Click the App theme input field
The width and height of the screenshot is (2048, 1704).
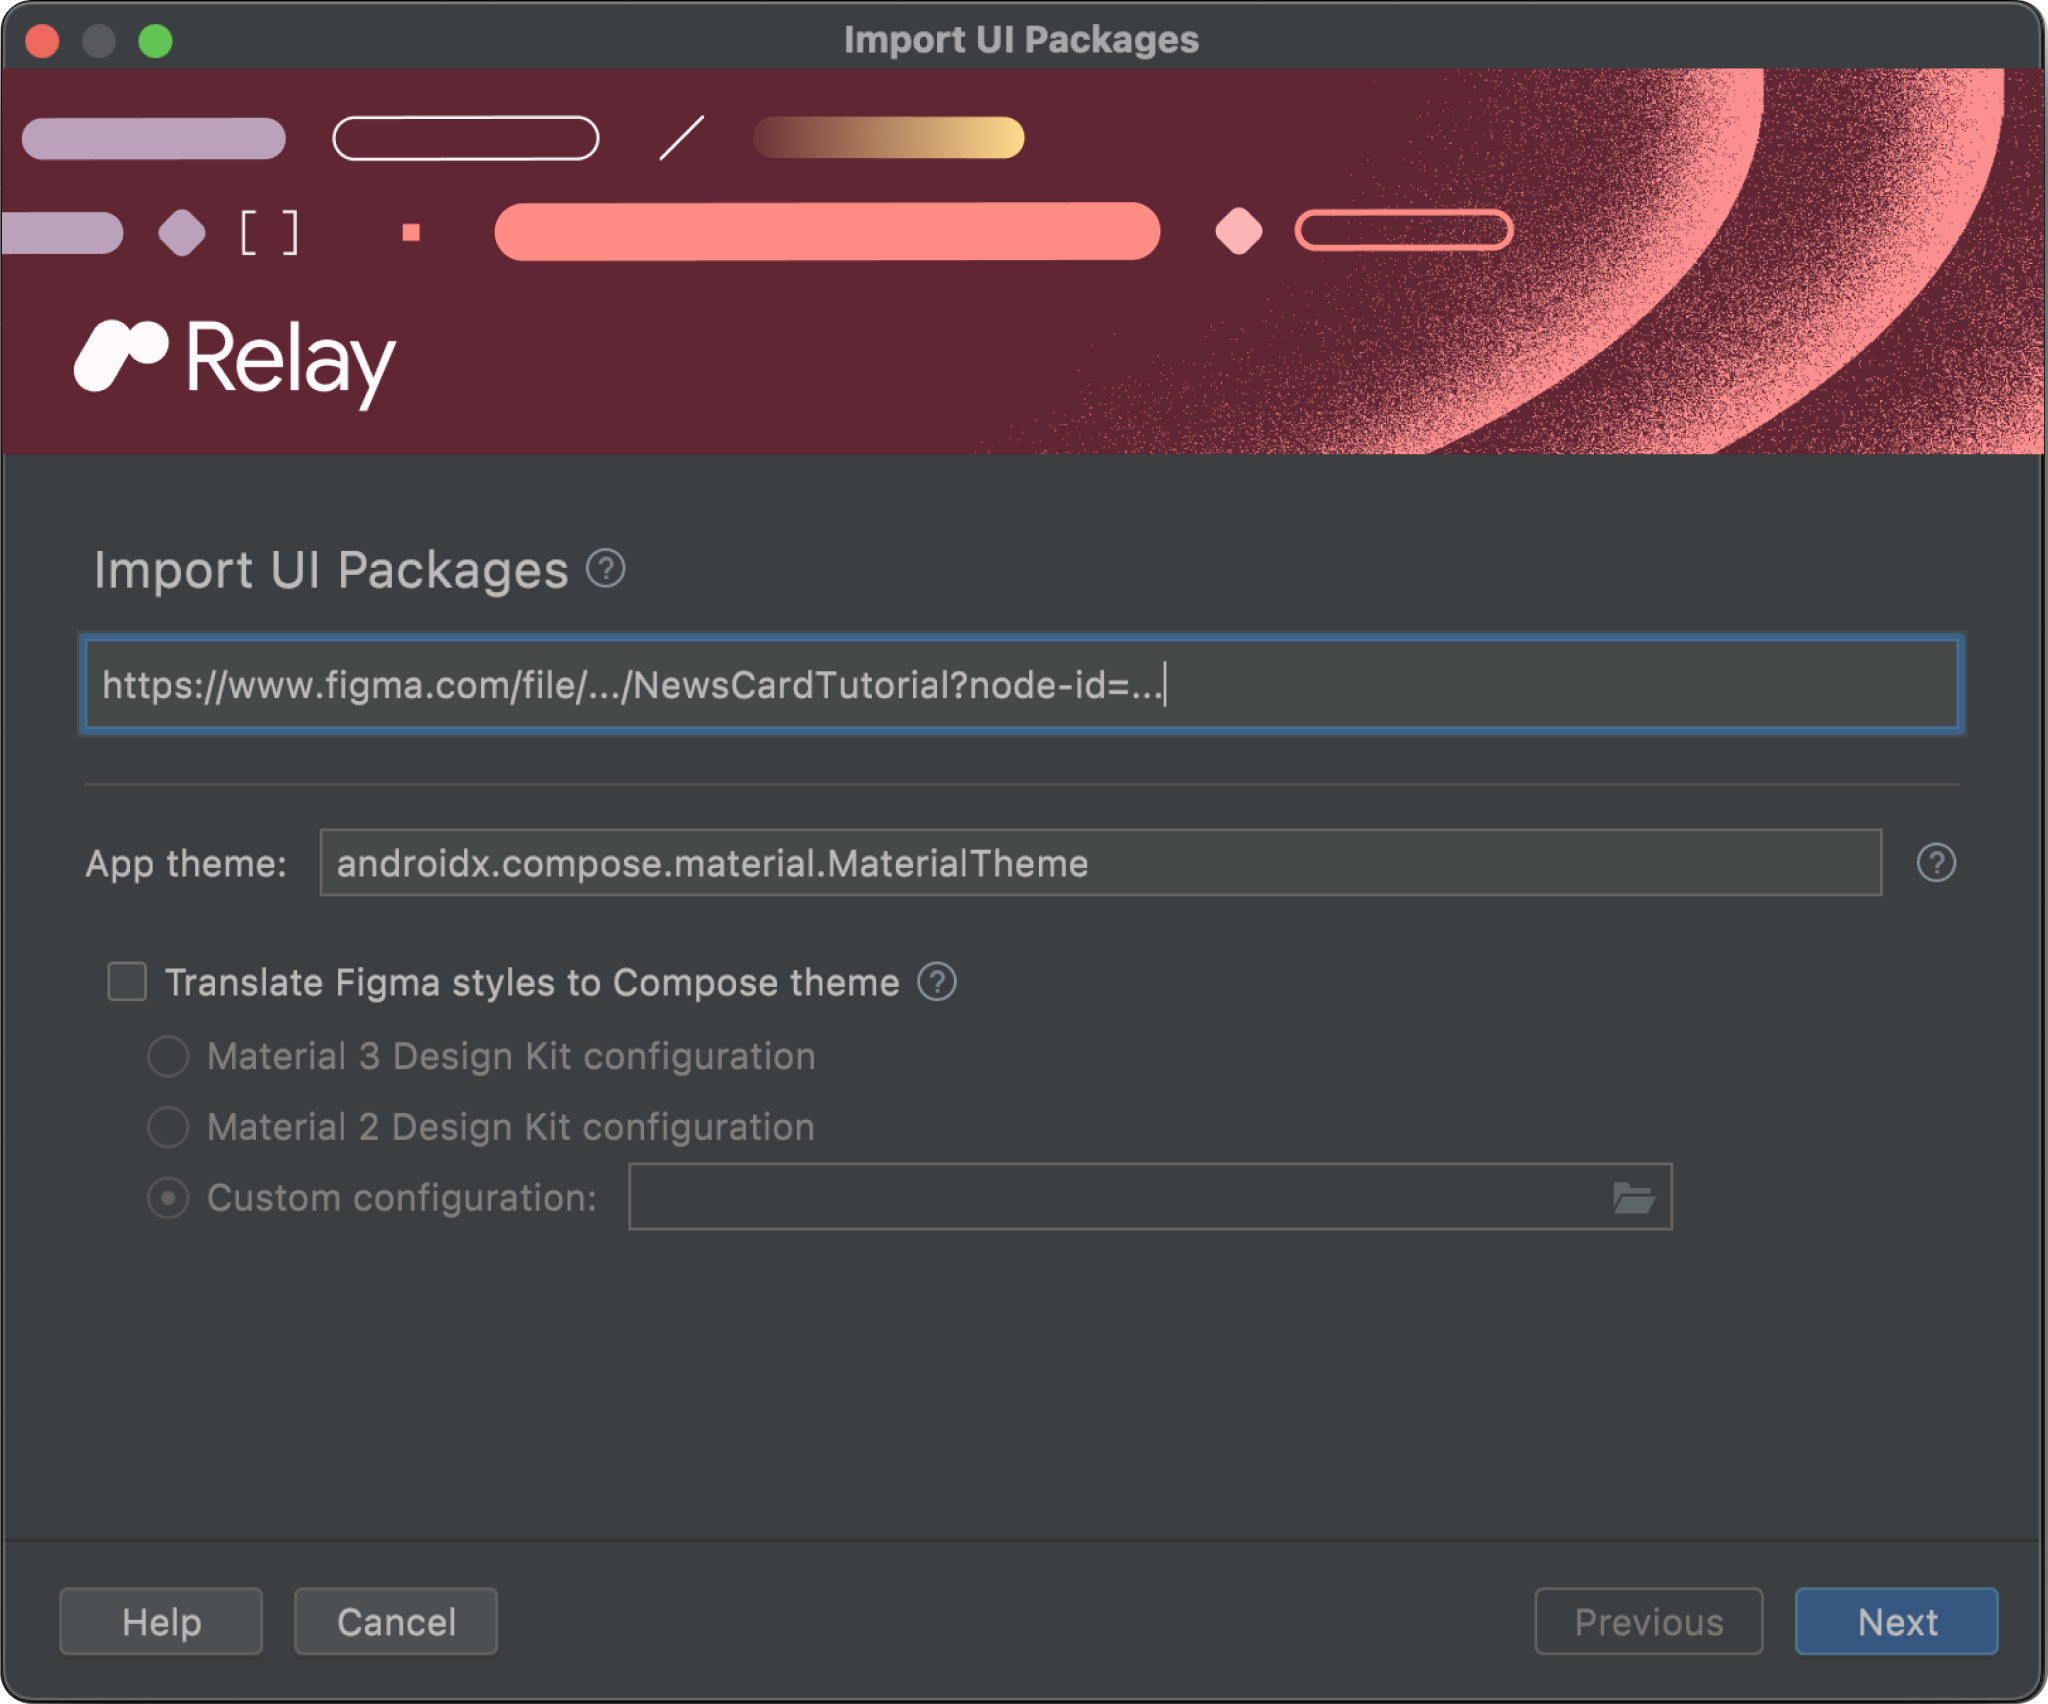(x=1102, y=861)
